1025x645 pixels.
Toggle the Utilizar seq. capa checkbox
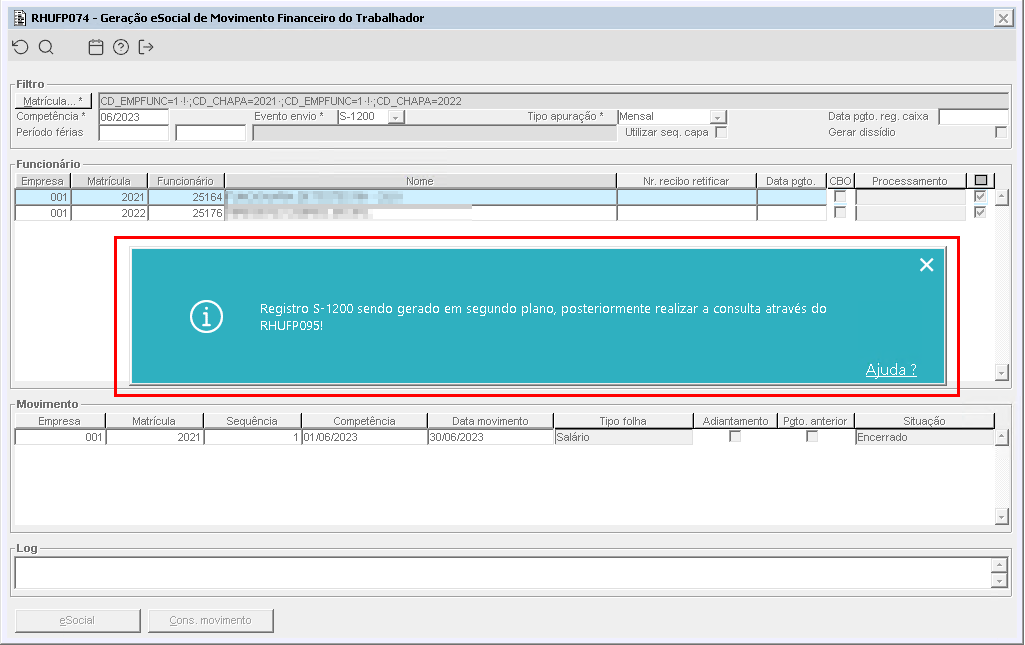(721, 132)
